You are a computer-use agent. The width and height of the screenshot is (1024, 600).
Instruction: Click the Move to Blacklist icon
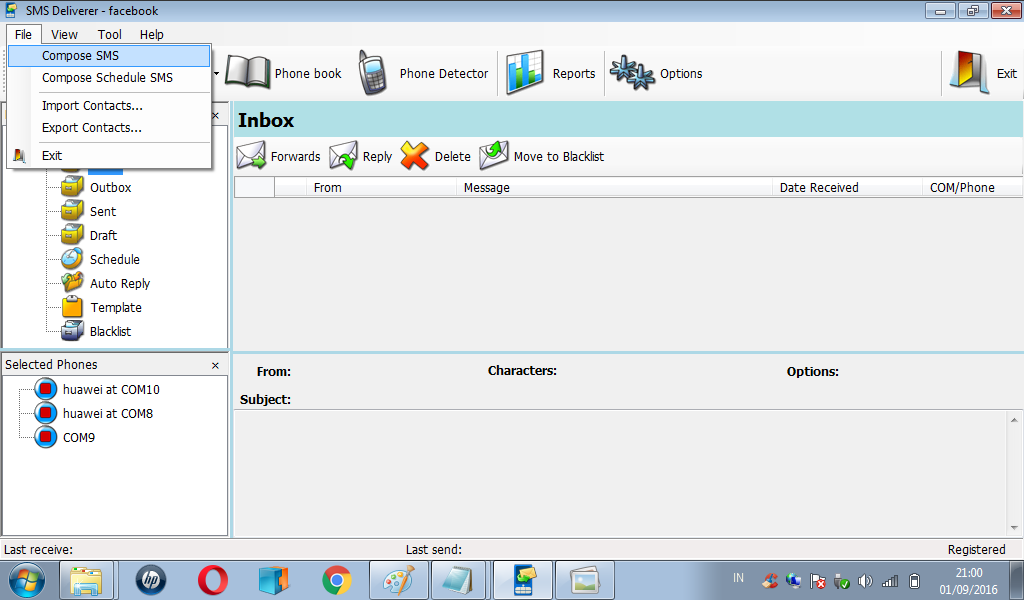tap(494, 155)
